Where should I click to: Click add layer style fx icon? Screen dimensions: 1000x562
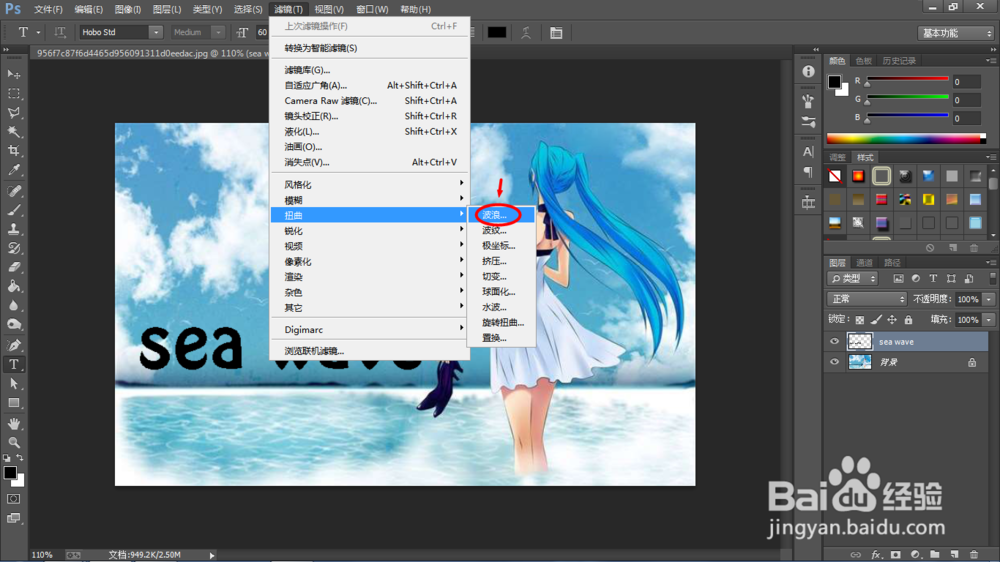(876, 554)
